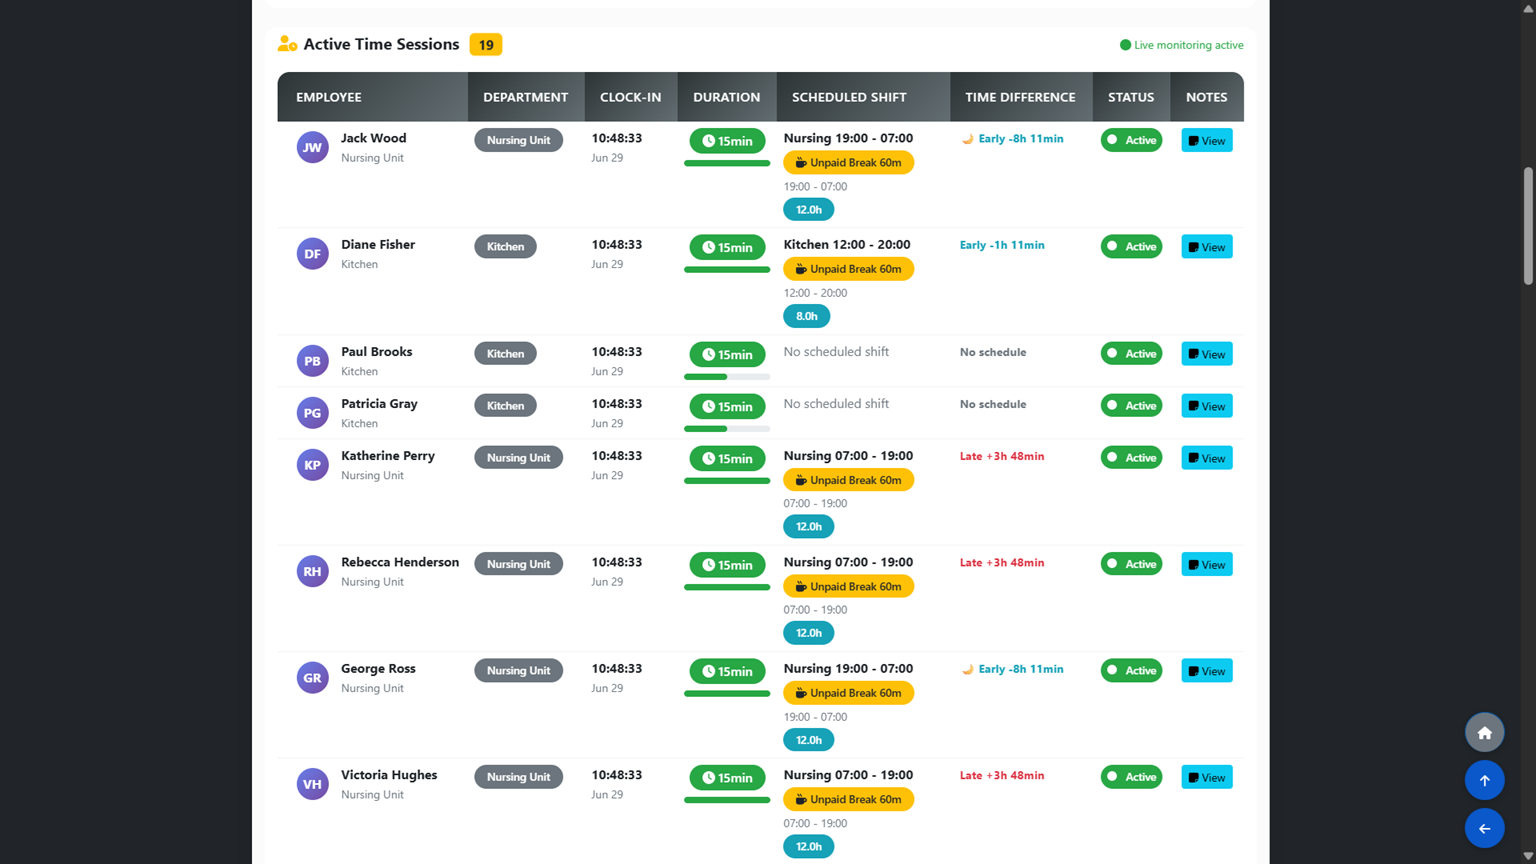Click VH avatar for Victoria Hughes

[x=312, y=784]
